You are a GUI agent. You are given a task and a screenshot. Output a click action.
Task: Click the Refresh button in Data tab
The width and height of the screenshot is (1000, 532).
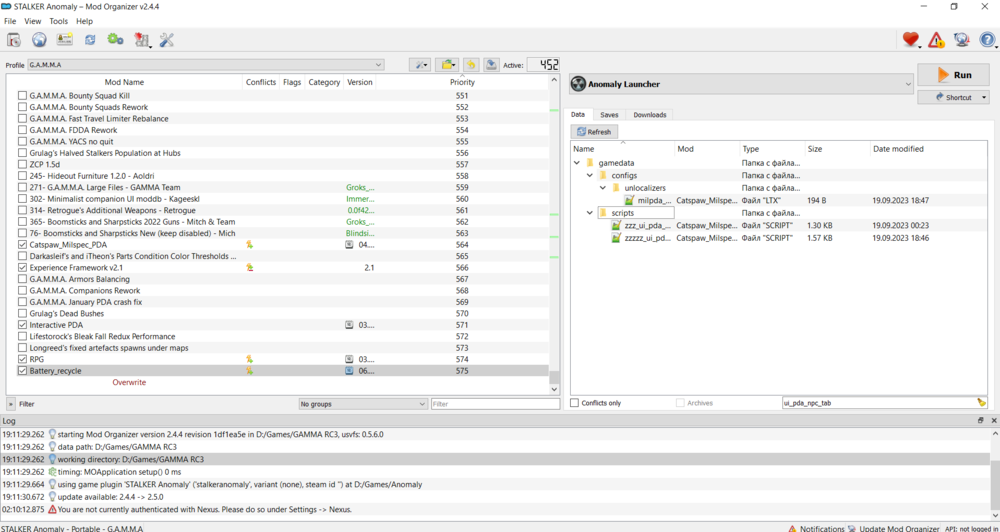pyautogui.click(x=594, y=132)
